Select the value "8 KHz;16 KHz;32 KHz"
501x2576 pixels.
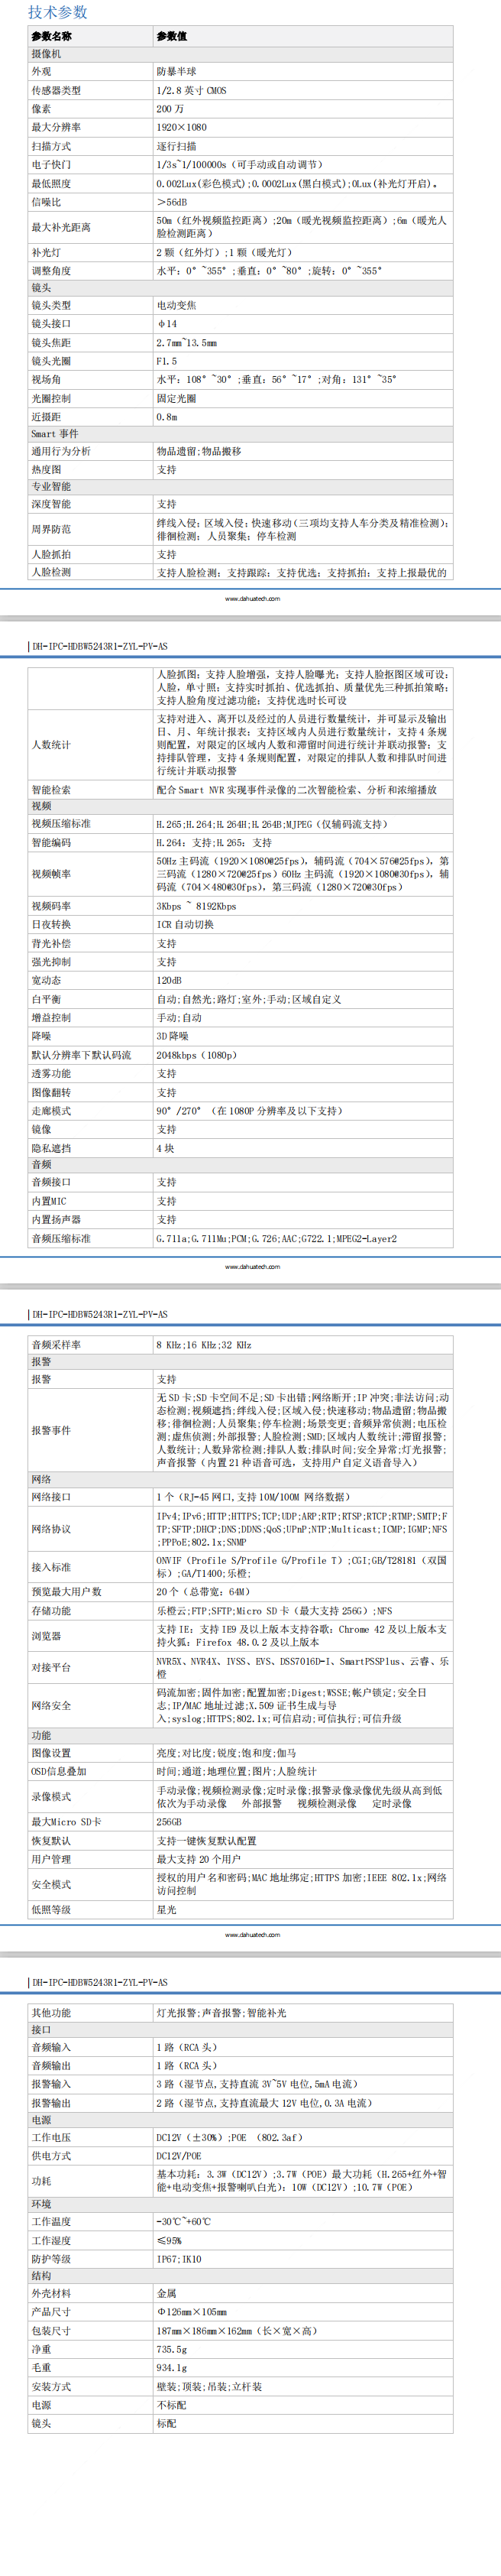204,1345
